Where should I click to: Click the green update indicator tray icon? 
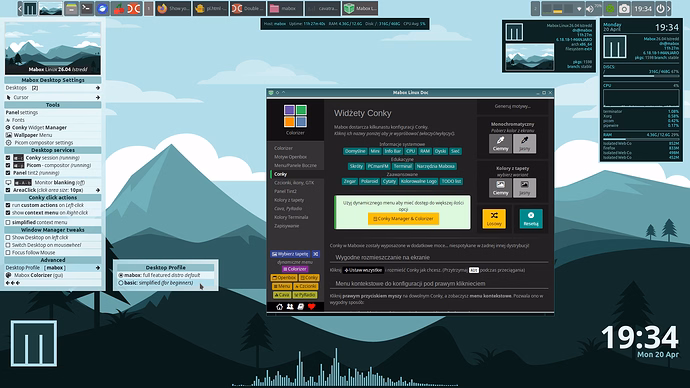click(610, 8)
